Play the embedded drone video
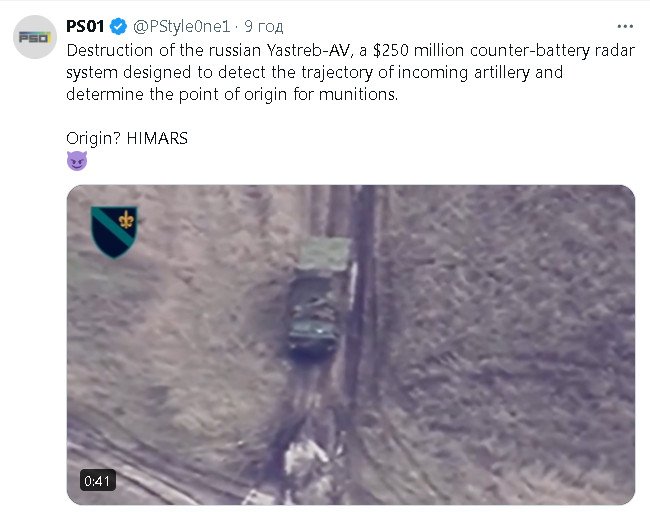 click(351, 345)
